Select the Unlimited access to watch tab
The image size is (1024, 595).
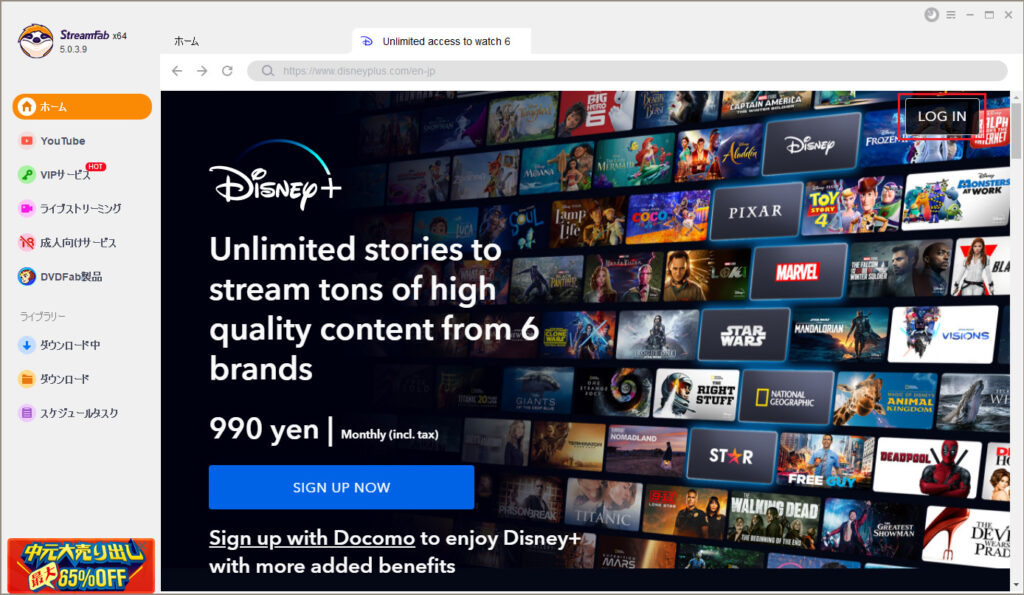coord(441,41)
